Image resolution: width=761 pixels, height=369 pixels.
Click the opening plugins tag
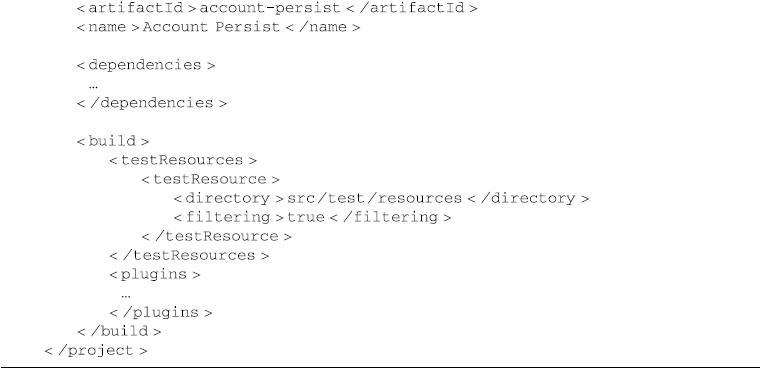[154, 274]
